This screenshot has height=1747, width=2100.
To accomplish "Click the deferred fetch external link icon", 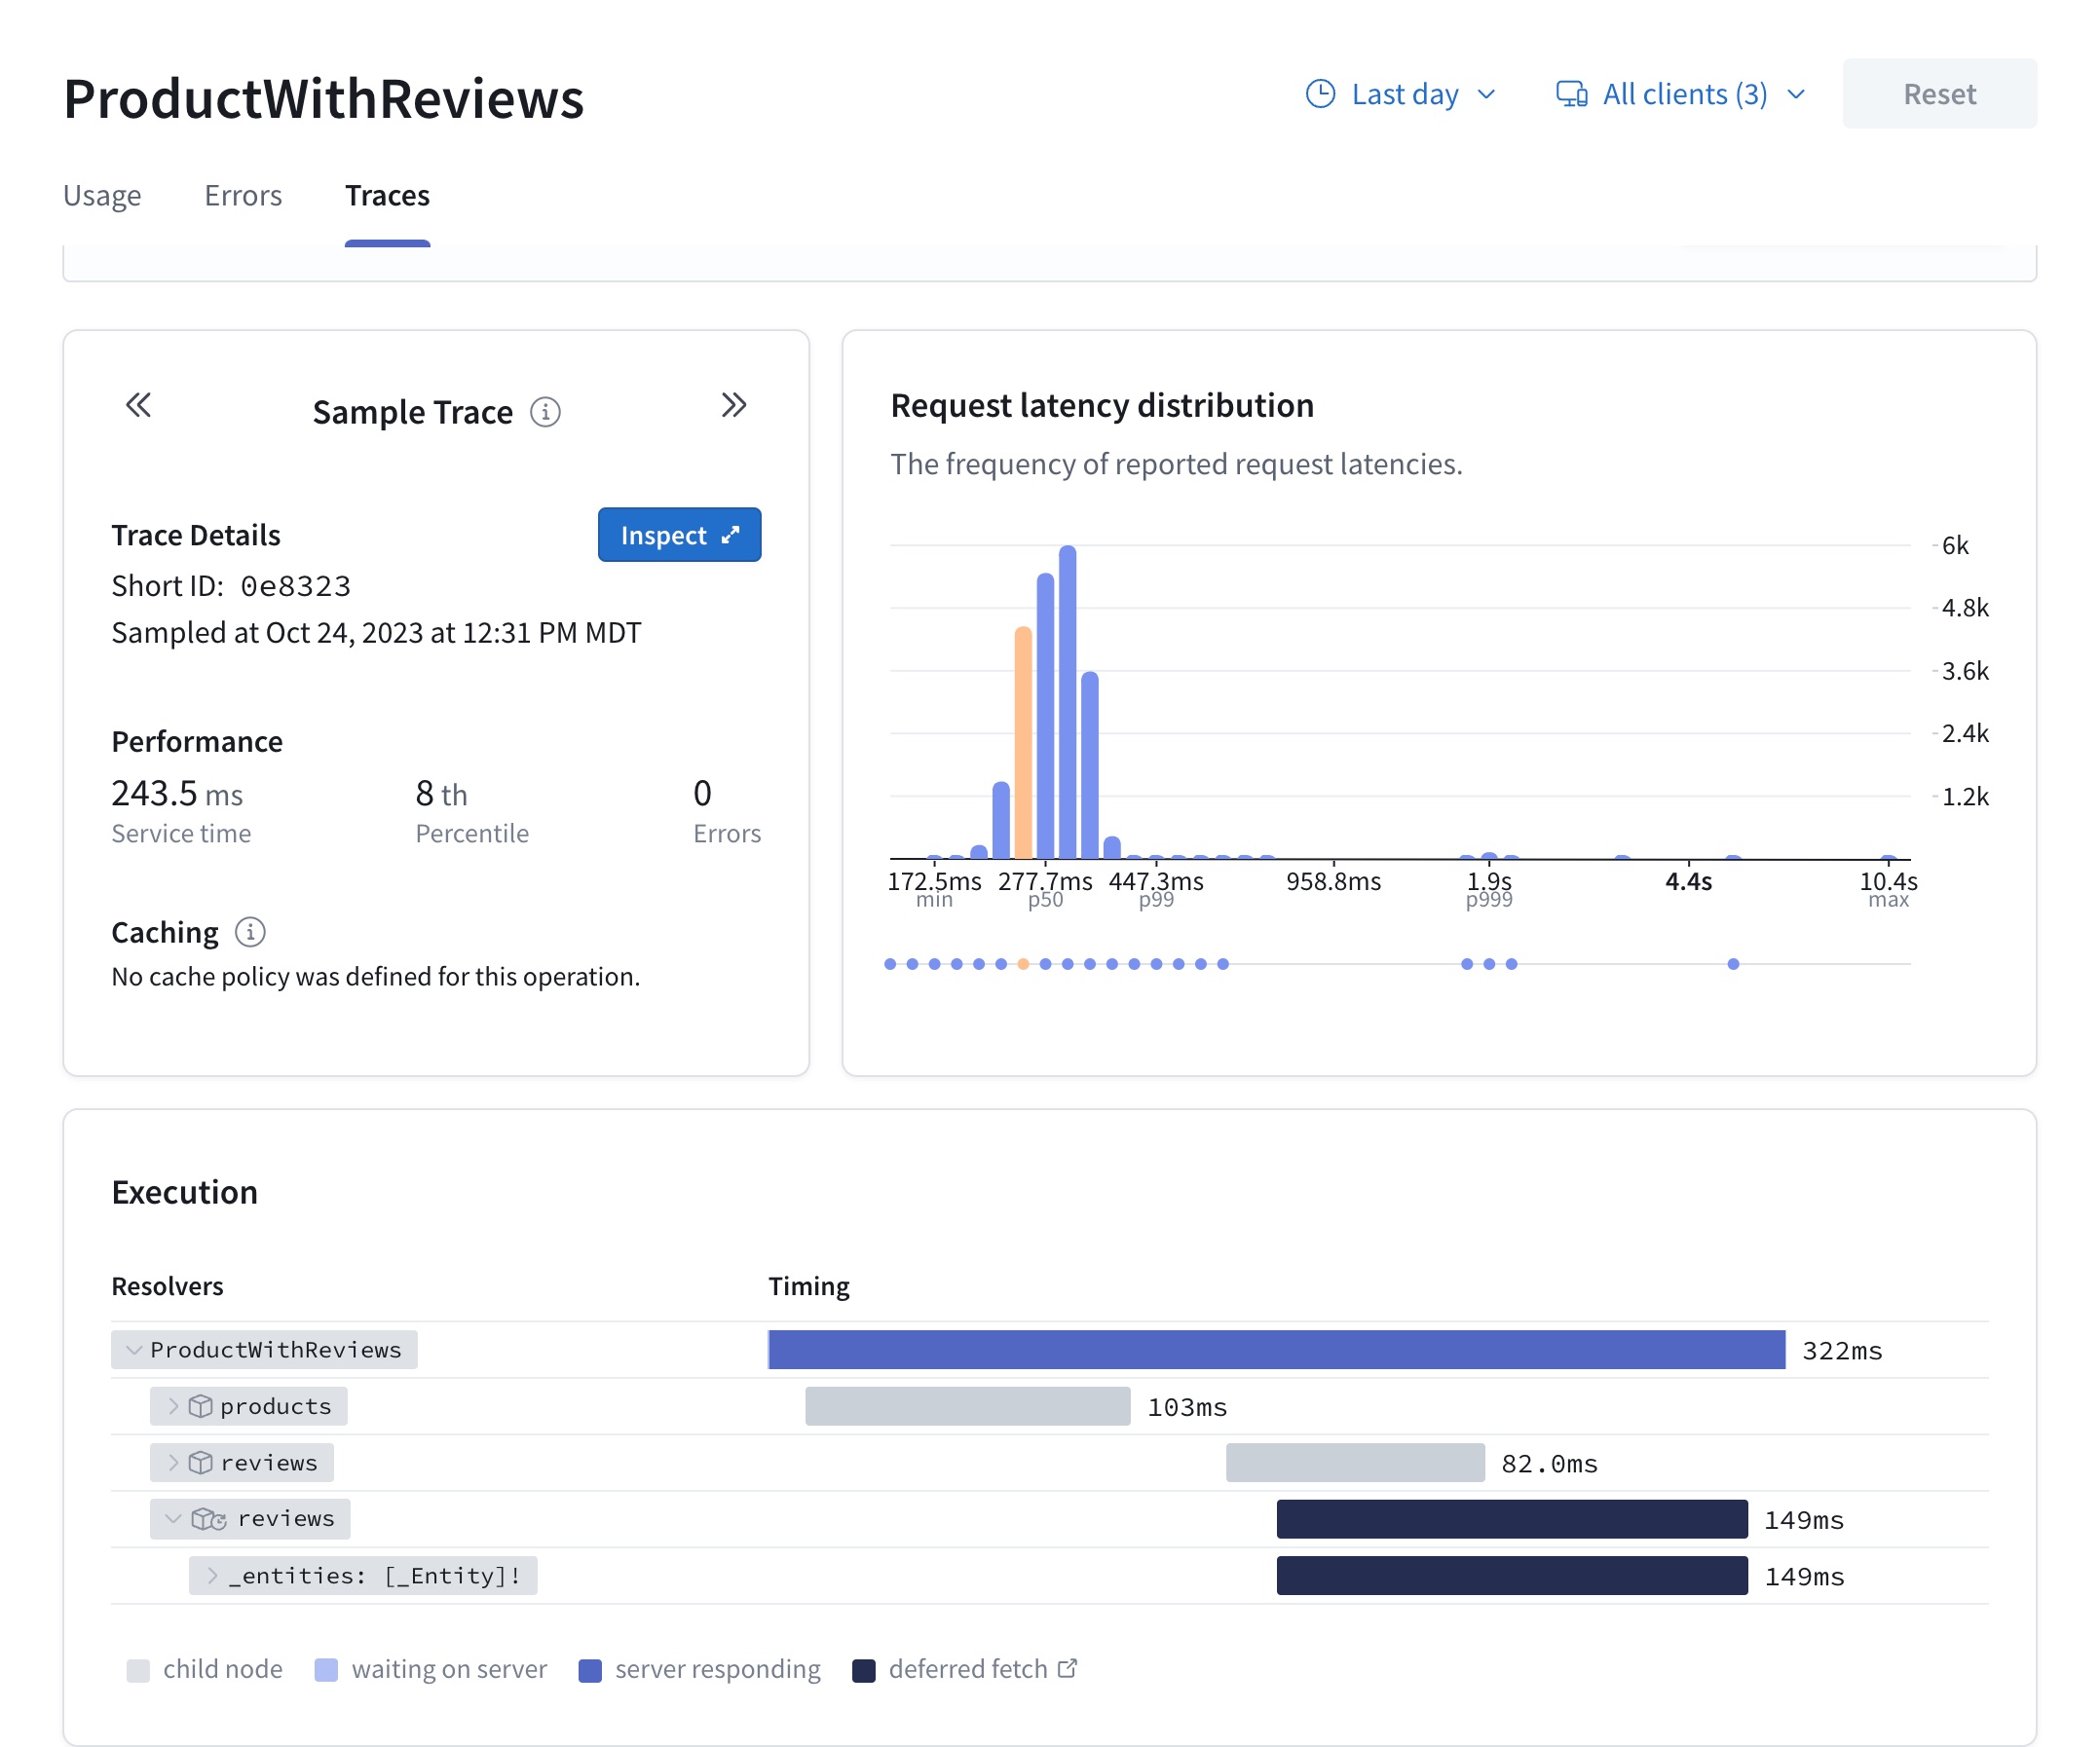I will click(x=1068, y=1668).
